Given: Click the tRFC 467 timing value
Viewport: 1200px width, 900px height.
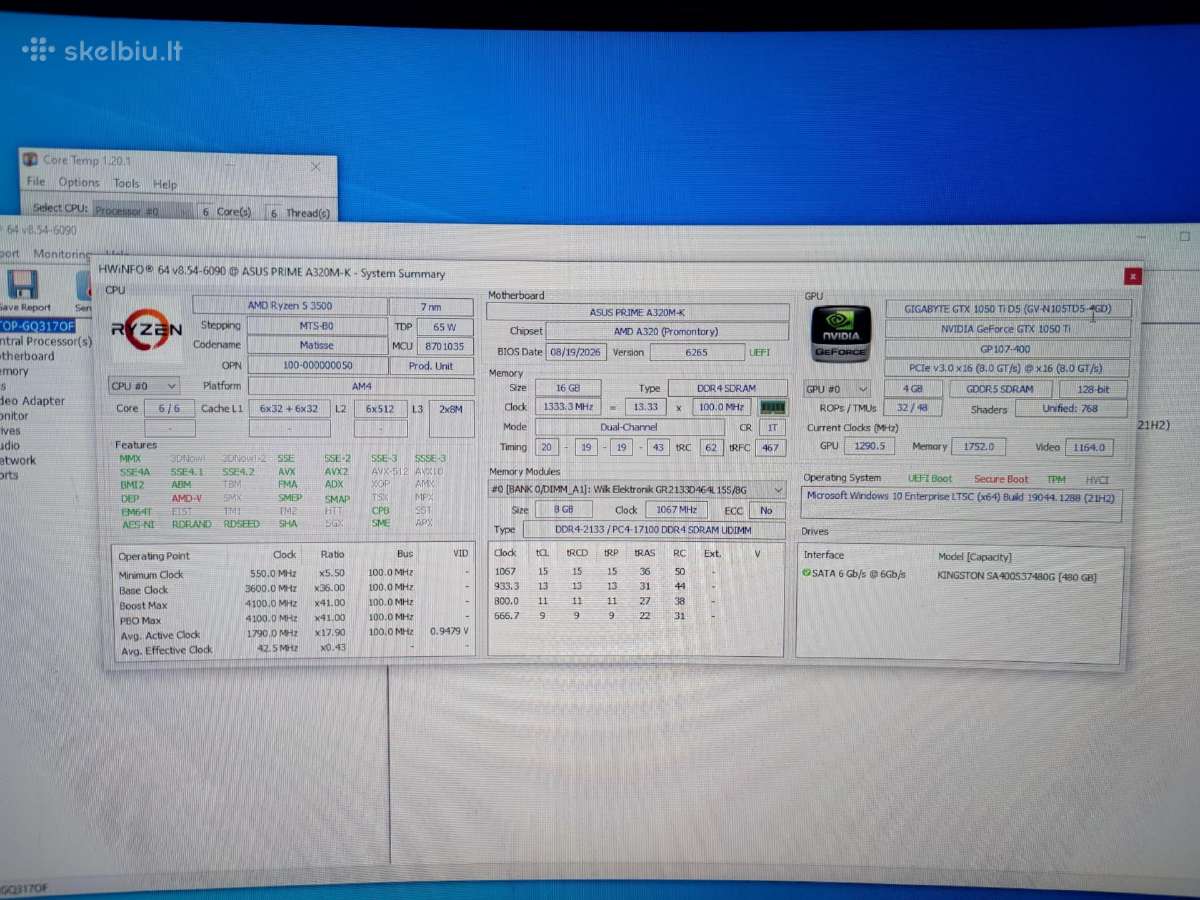Looking at the screenshot, I should pyautogui.click(x=771, y=448).
